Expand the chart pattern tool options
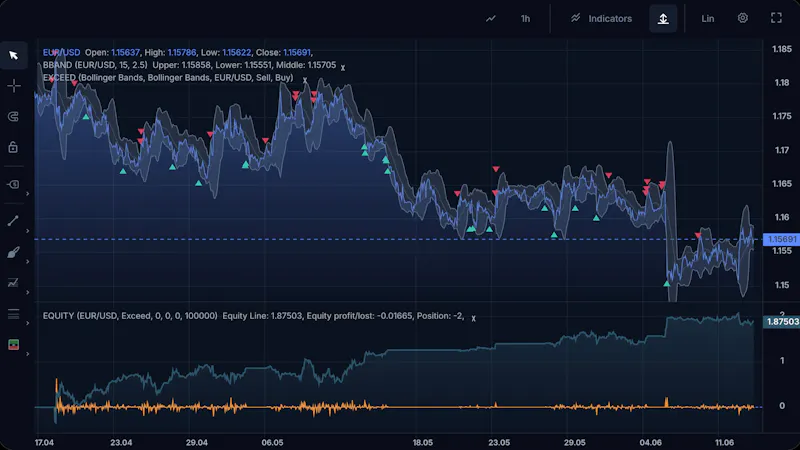800x450 pixels. pyautogui.click(x=28, y=292)
